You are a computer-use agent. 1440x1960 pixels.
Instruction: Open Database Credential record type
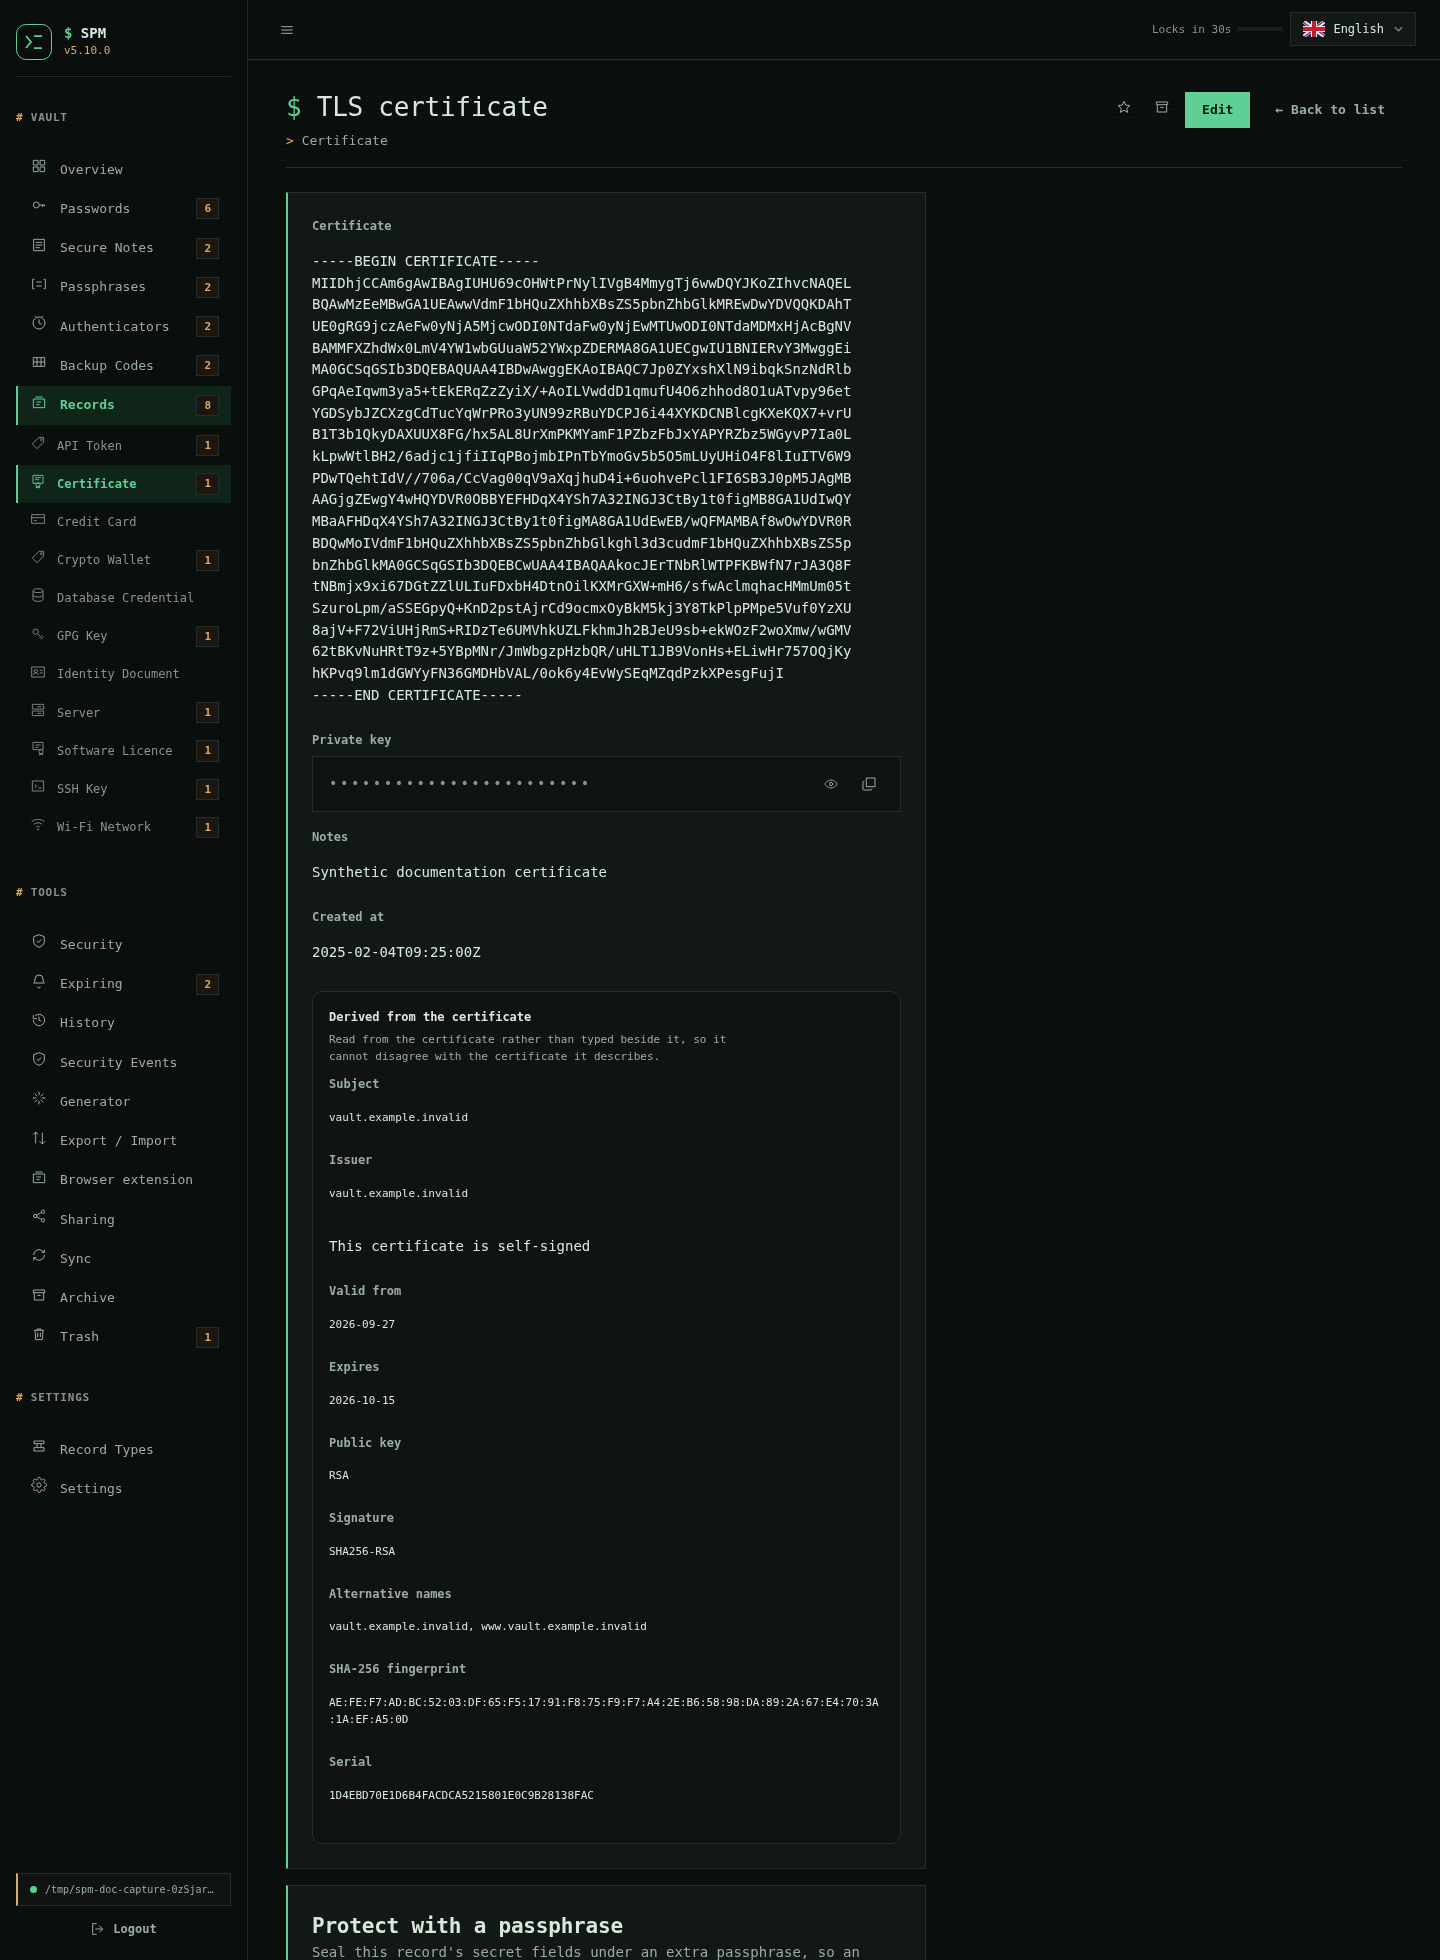click(x=124, y=598)
